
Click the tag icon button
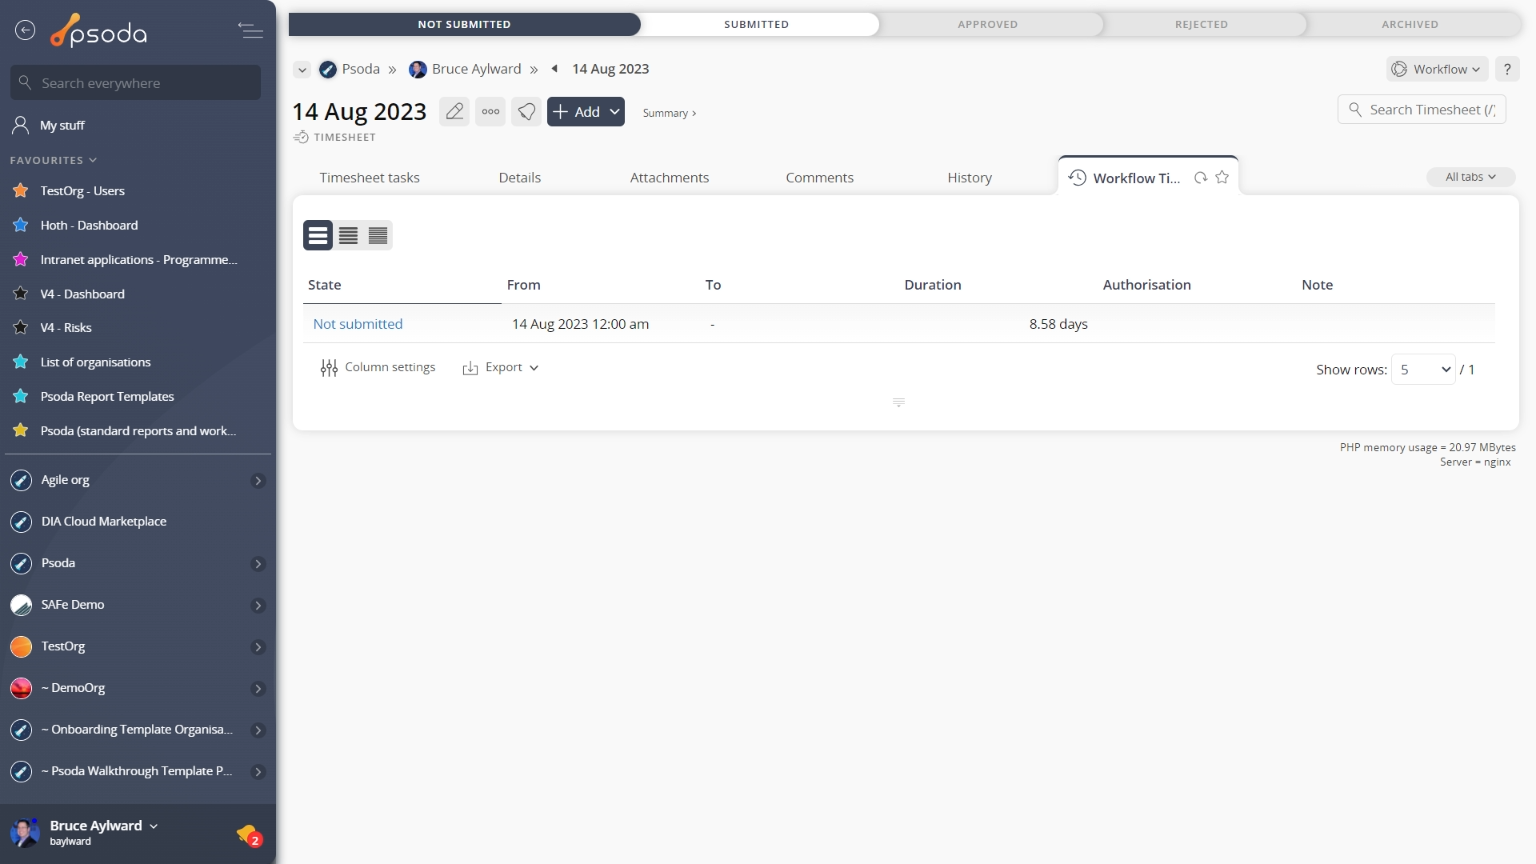pos(526,111)
